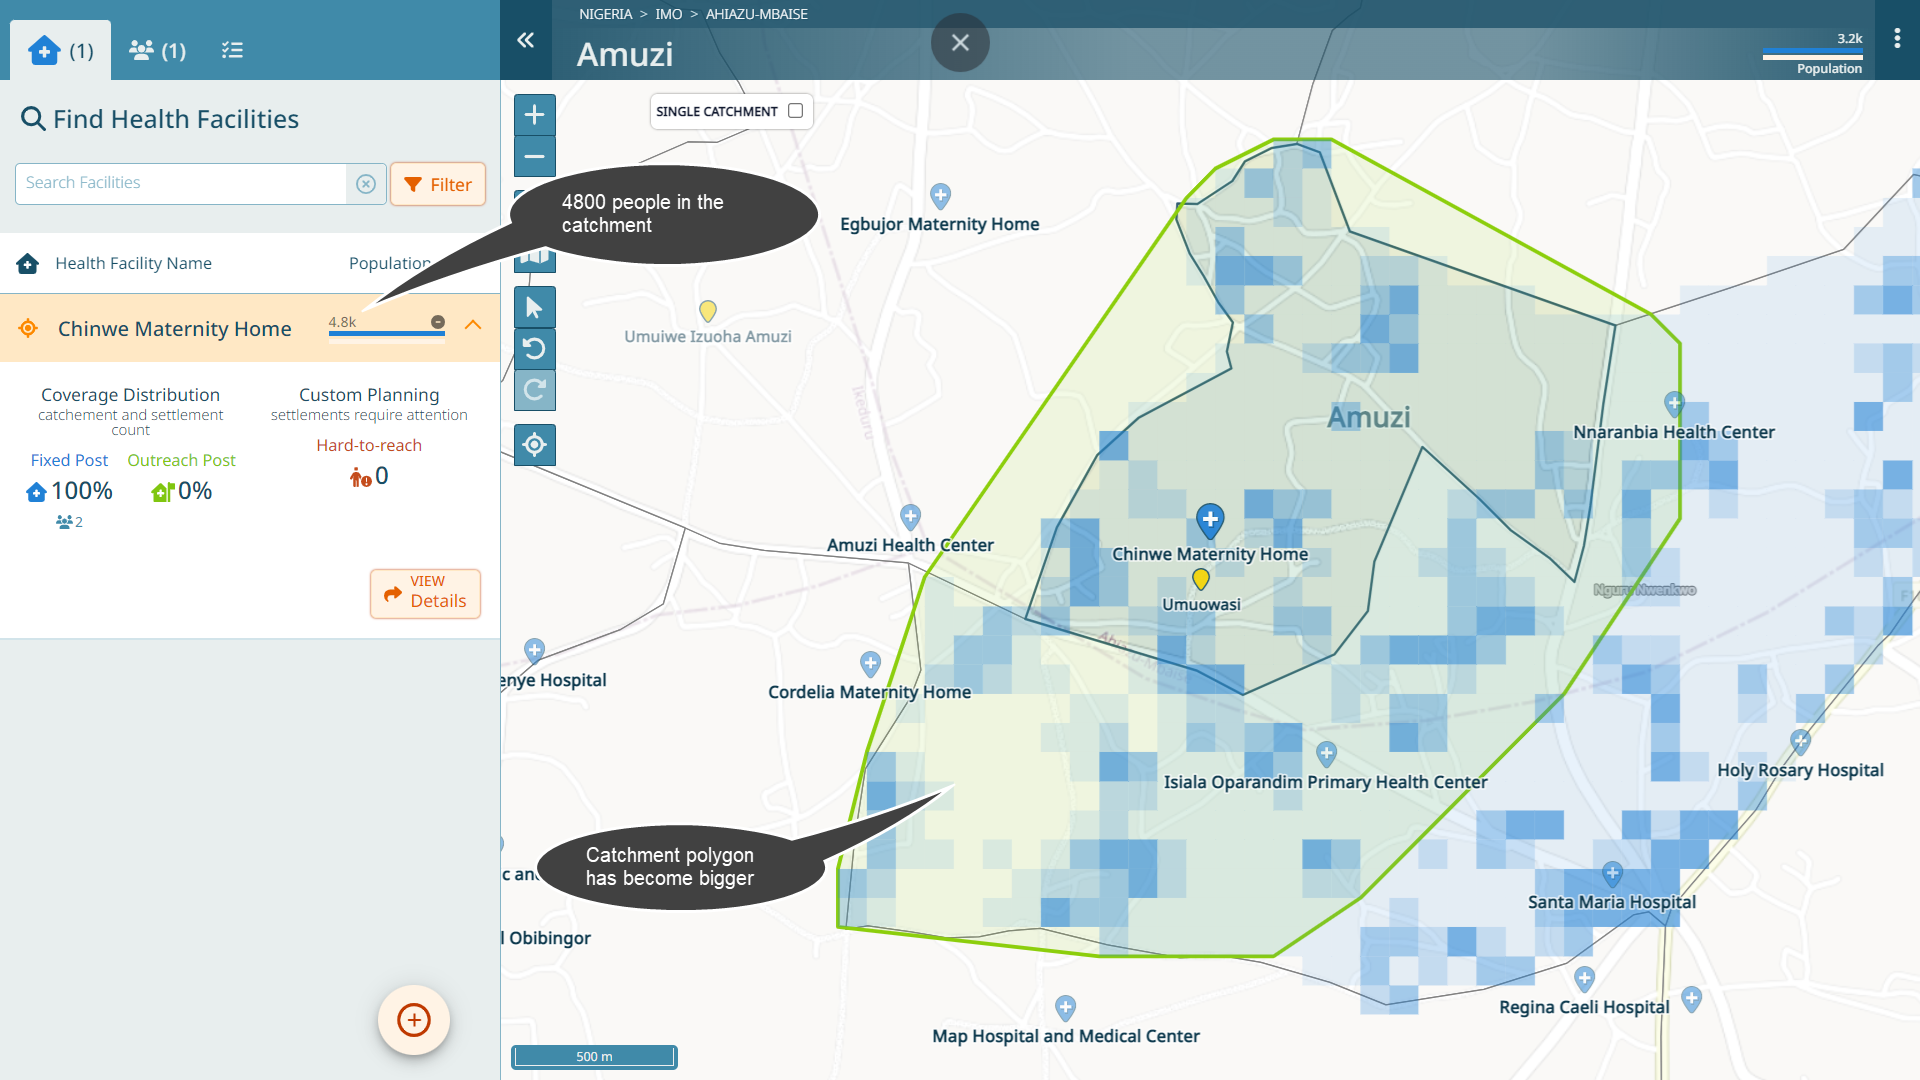Click the Umuowasi settlement pin
Image resolution: width=1920 pixels, height=1080 pixels.
[1201, 578]
